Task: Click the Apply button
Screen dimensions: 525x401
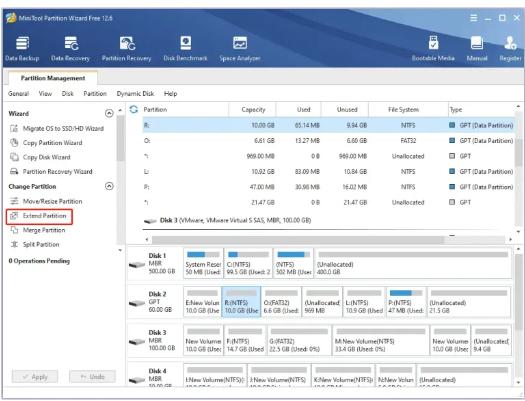Action: (35, 377)
